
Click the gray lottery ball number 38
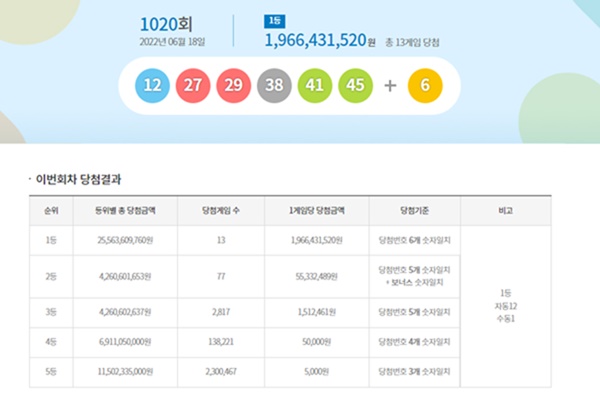coord(274,86)
